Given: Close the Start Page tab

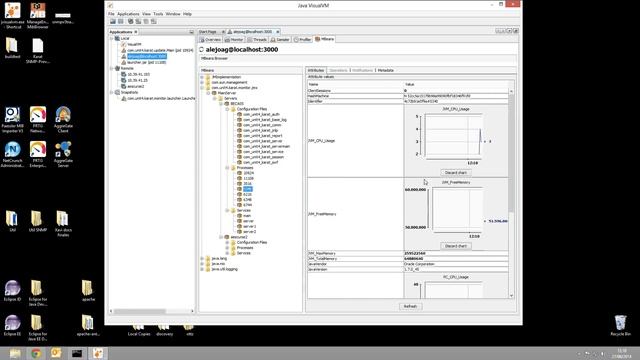Looking at the screenshot, I should 223,31.
